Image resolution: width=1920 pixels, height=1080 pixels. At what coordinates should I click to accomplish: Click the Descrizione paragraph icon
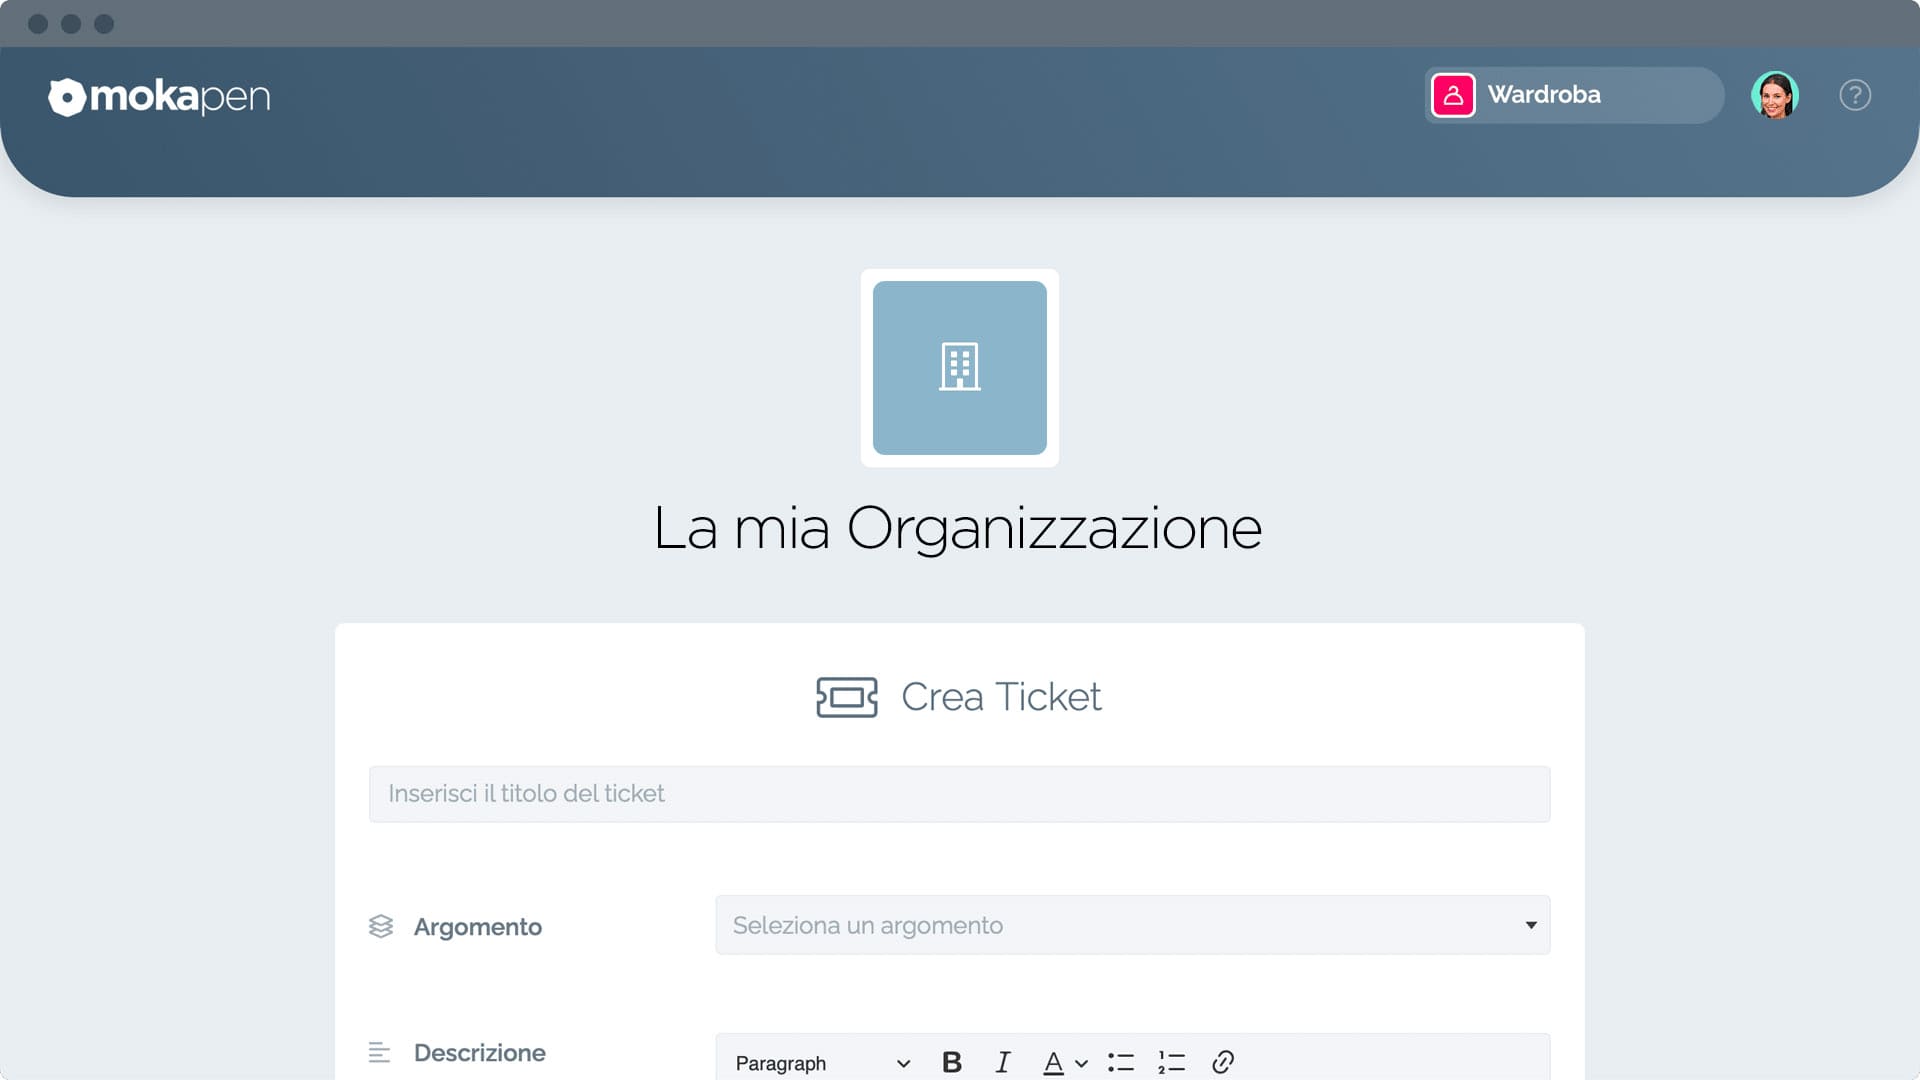[x=380, y=1052]
